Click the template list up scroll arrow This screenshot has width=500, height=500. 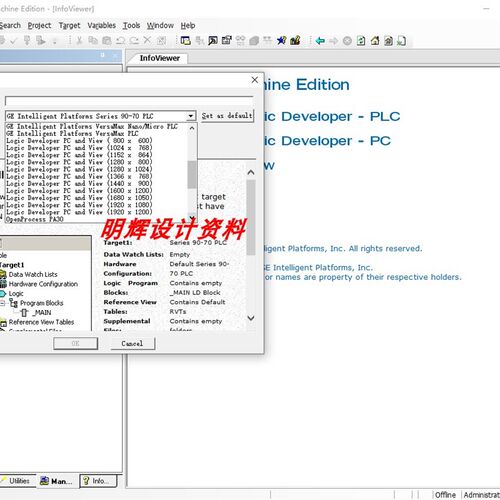coord(192,128)
